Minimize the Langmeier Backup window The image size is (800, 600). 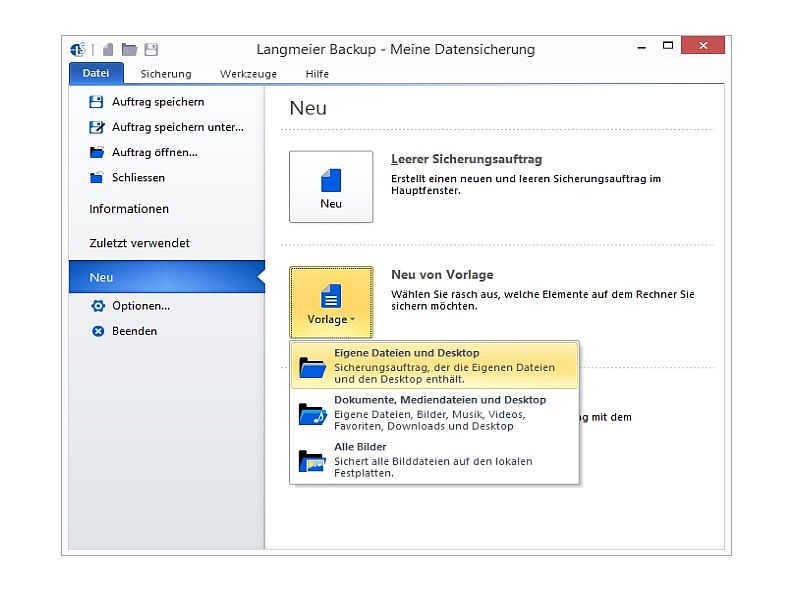(x=642, y=47)
